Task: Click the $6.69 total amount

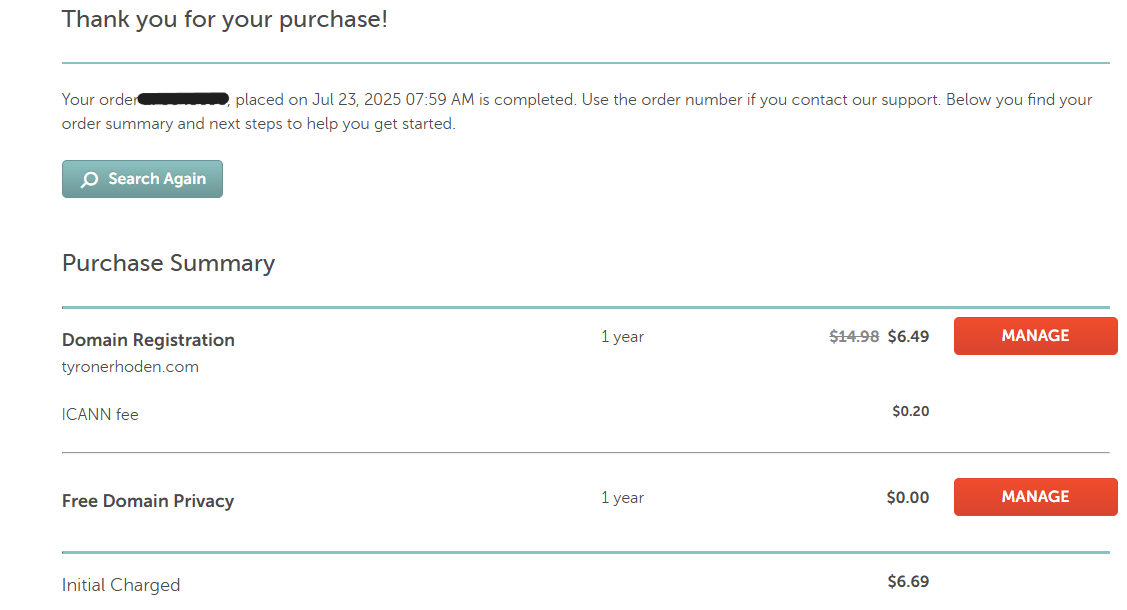Action: (x=908, y=581)
